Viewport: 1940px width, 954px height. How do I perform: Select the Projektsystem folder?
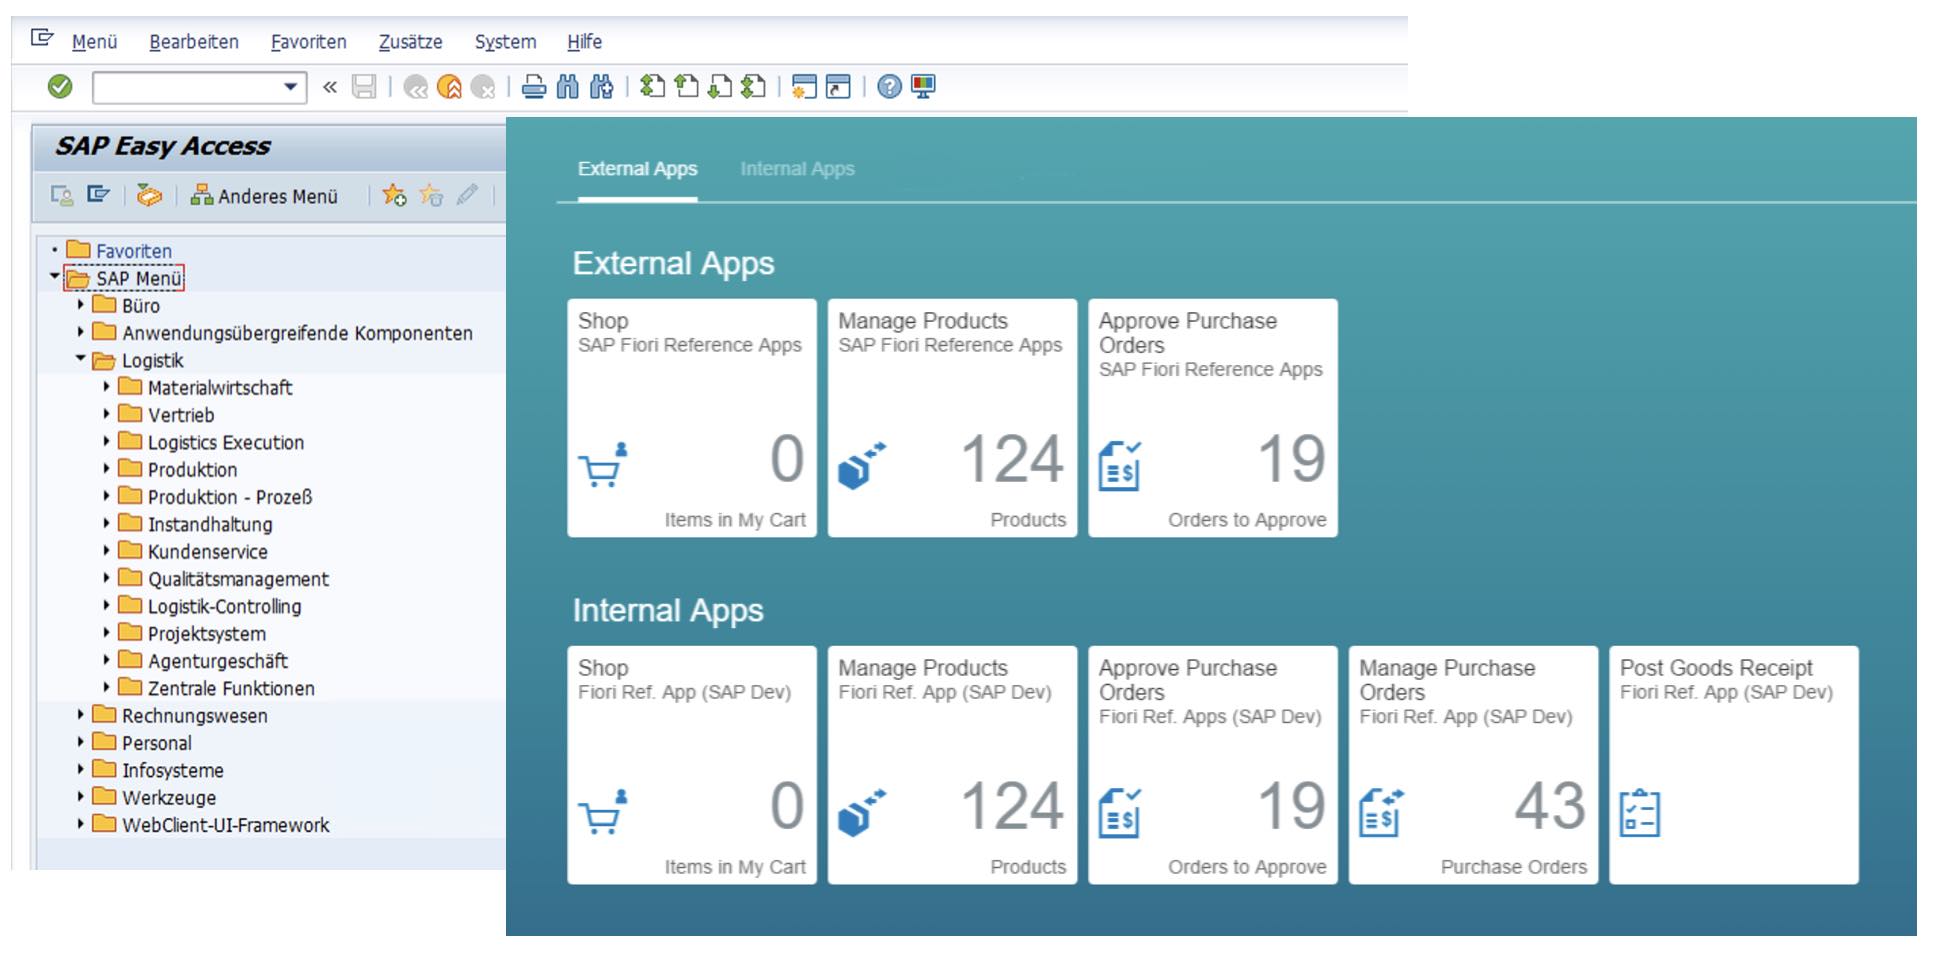coord(207,633)
